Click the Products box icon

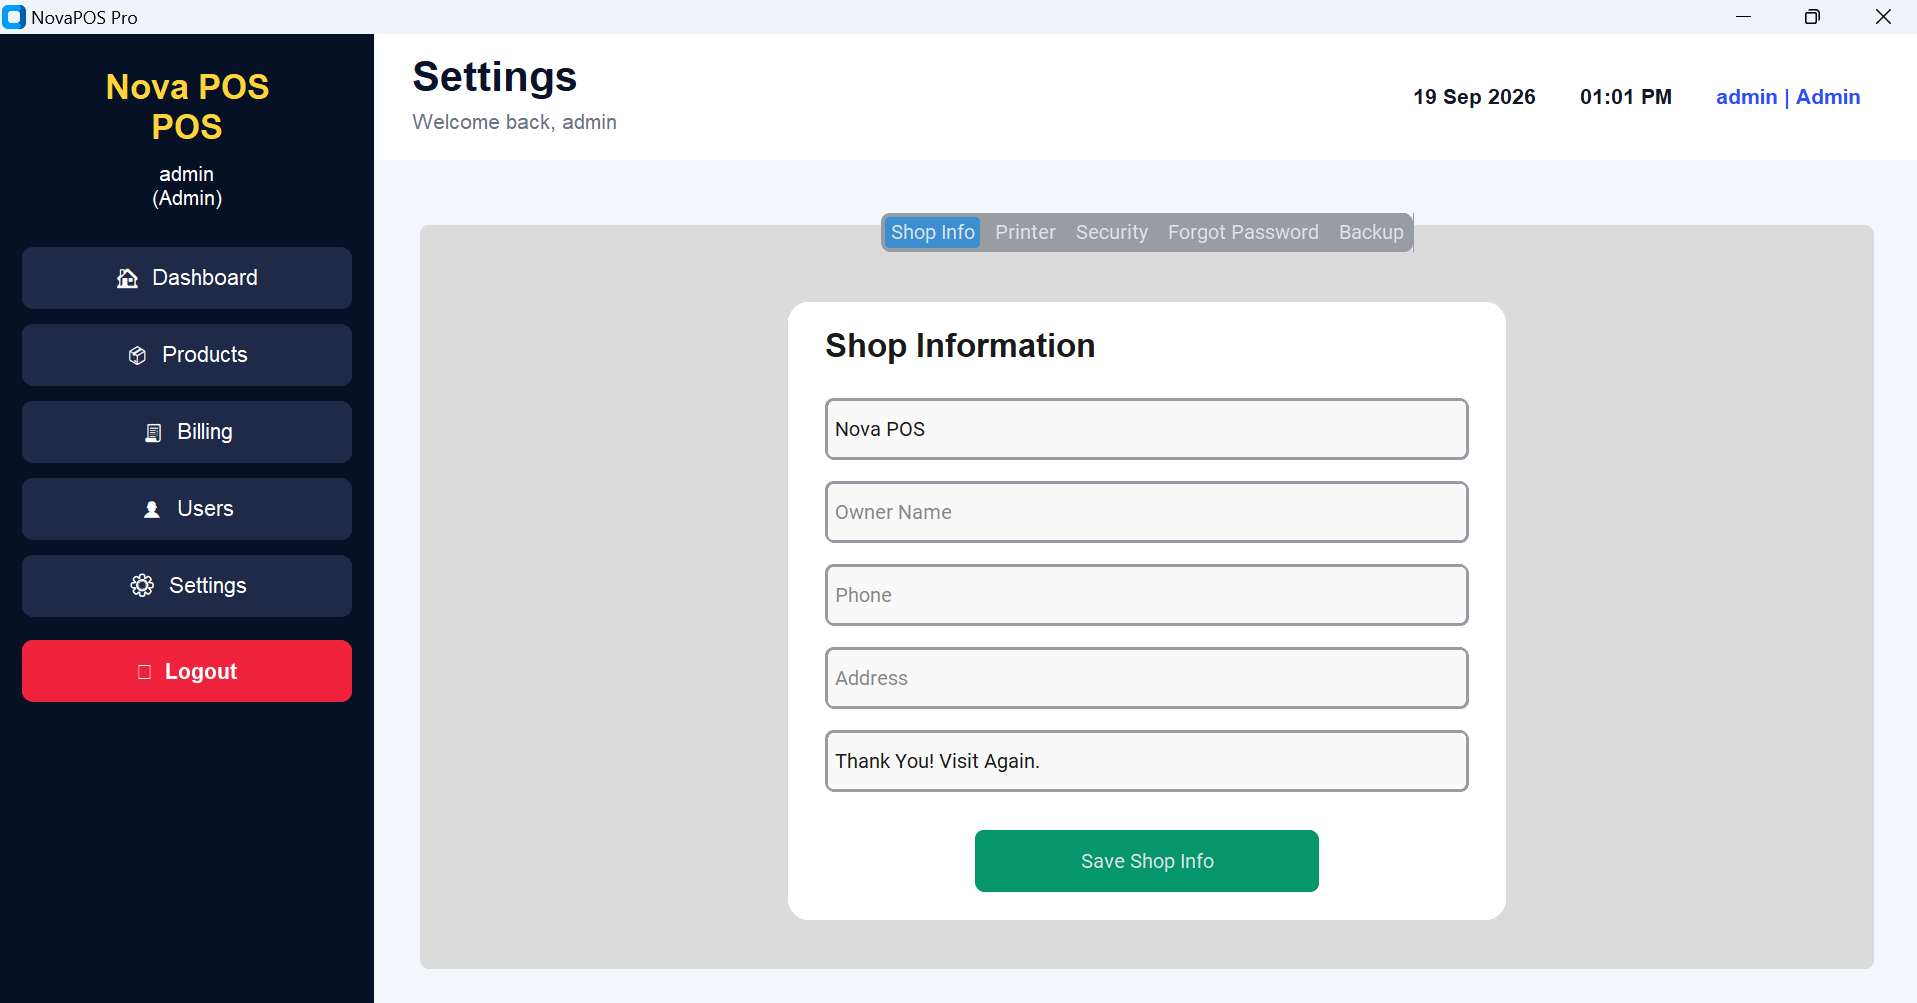138,355
